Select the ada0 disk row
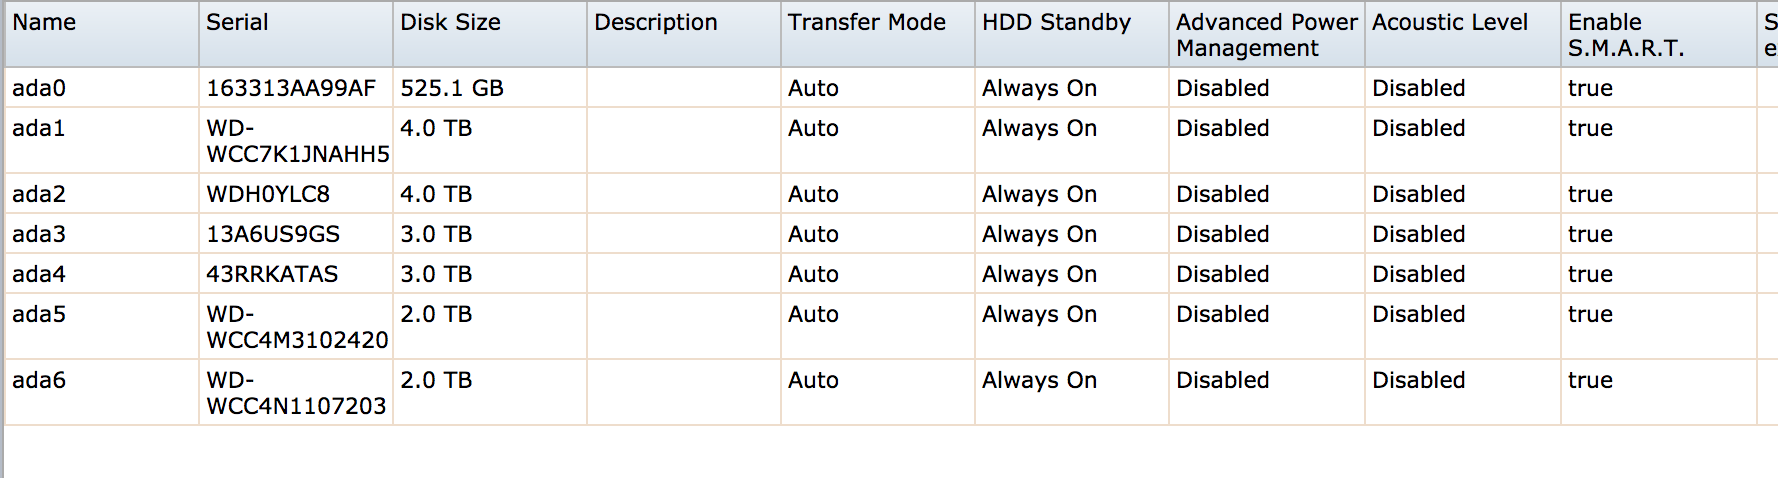1778x478 pixels. click(x=39, y=88)
